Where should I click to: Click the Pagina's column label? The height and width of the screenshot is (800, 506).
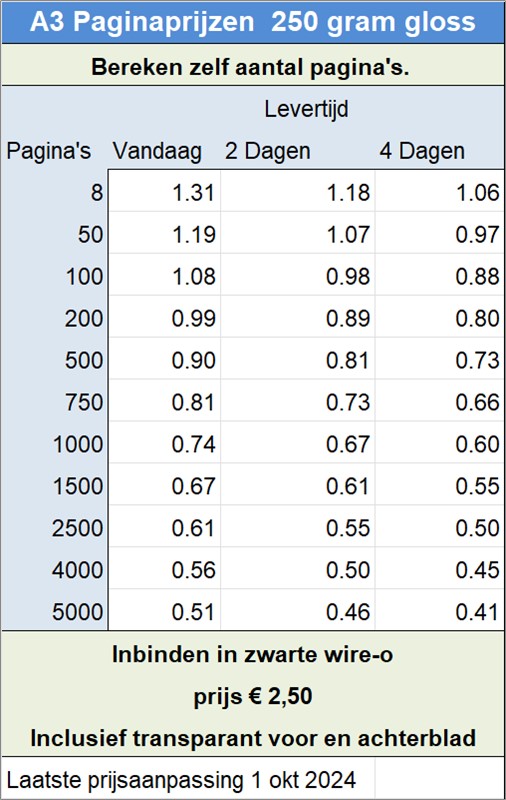coord(48,151)
